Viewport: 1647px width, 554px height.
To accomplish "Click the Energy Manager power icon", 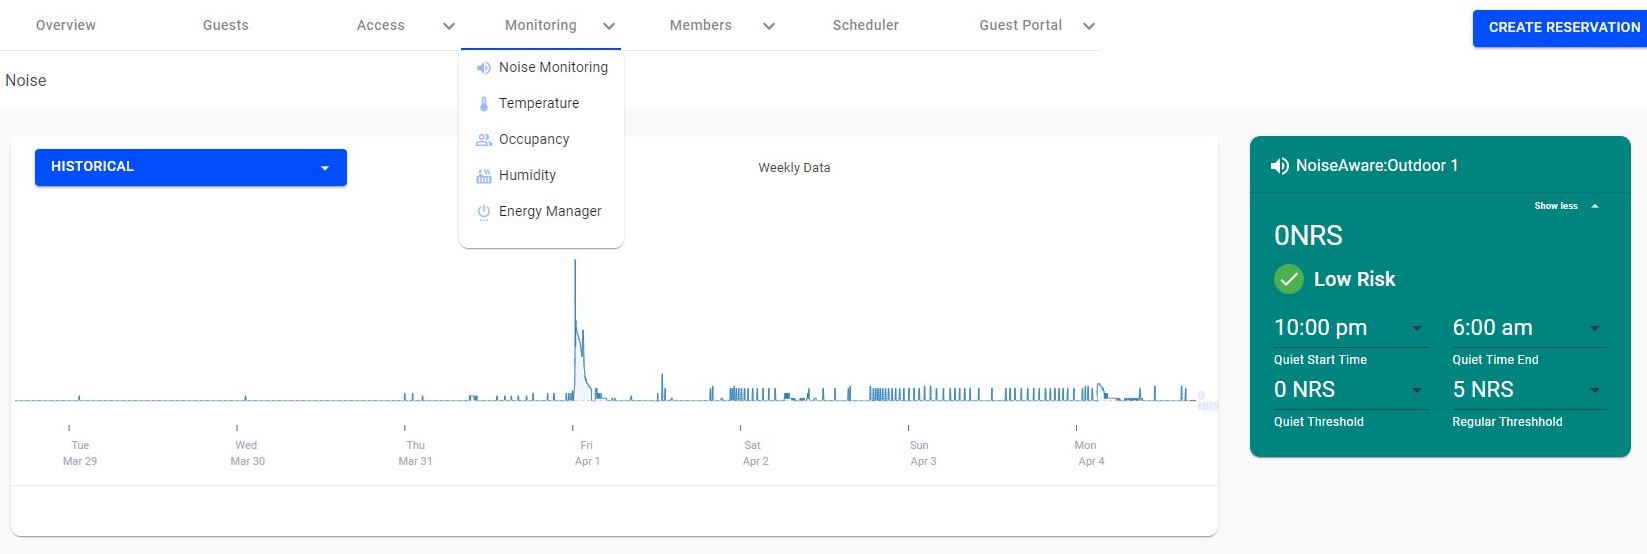I will click(x=483, y=212).
